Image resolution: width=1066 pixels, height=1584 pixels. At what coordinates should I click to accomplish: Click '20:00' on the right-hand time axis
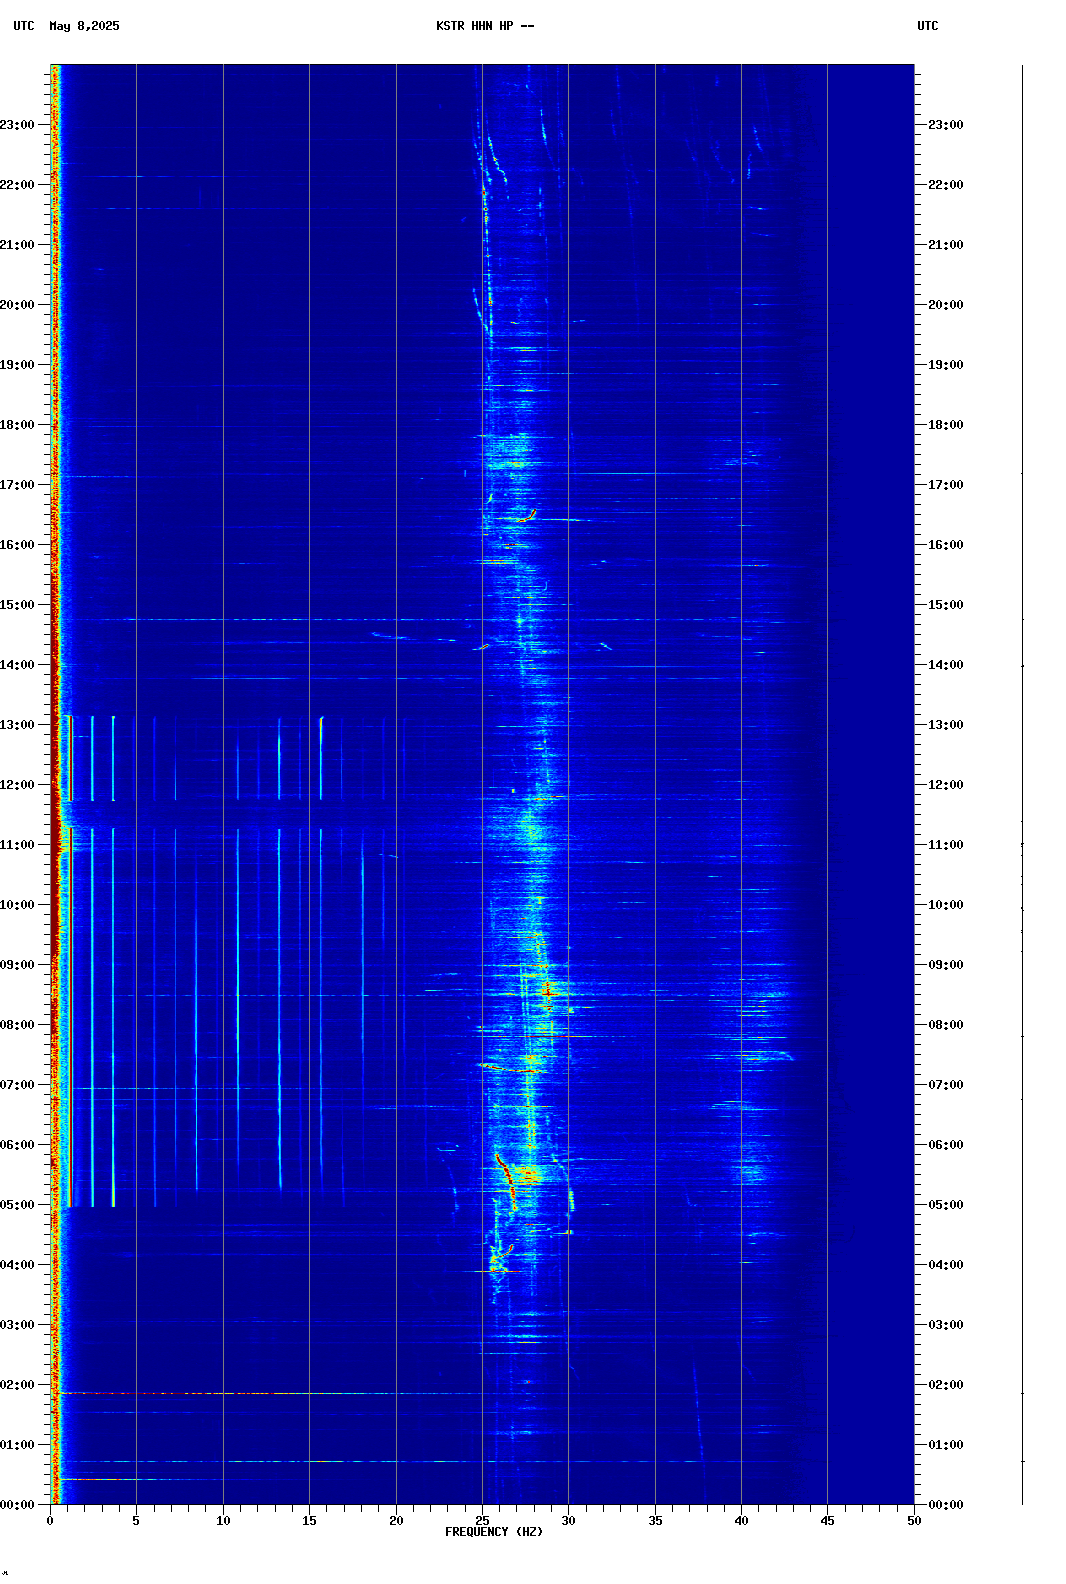(946, 305)
